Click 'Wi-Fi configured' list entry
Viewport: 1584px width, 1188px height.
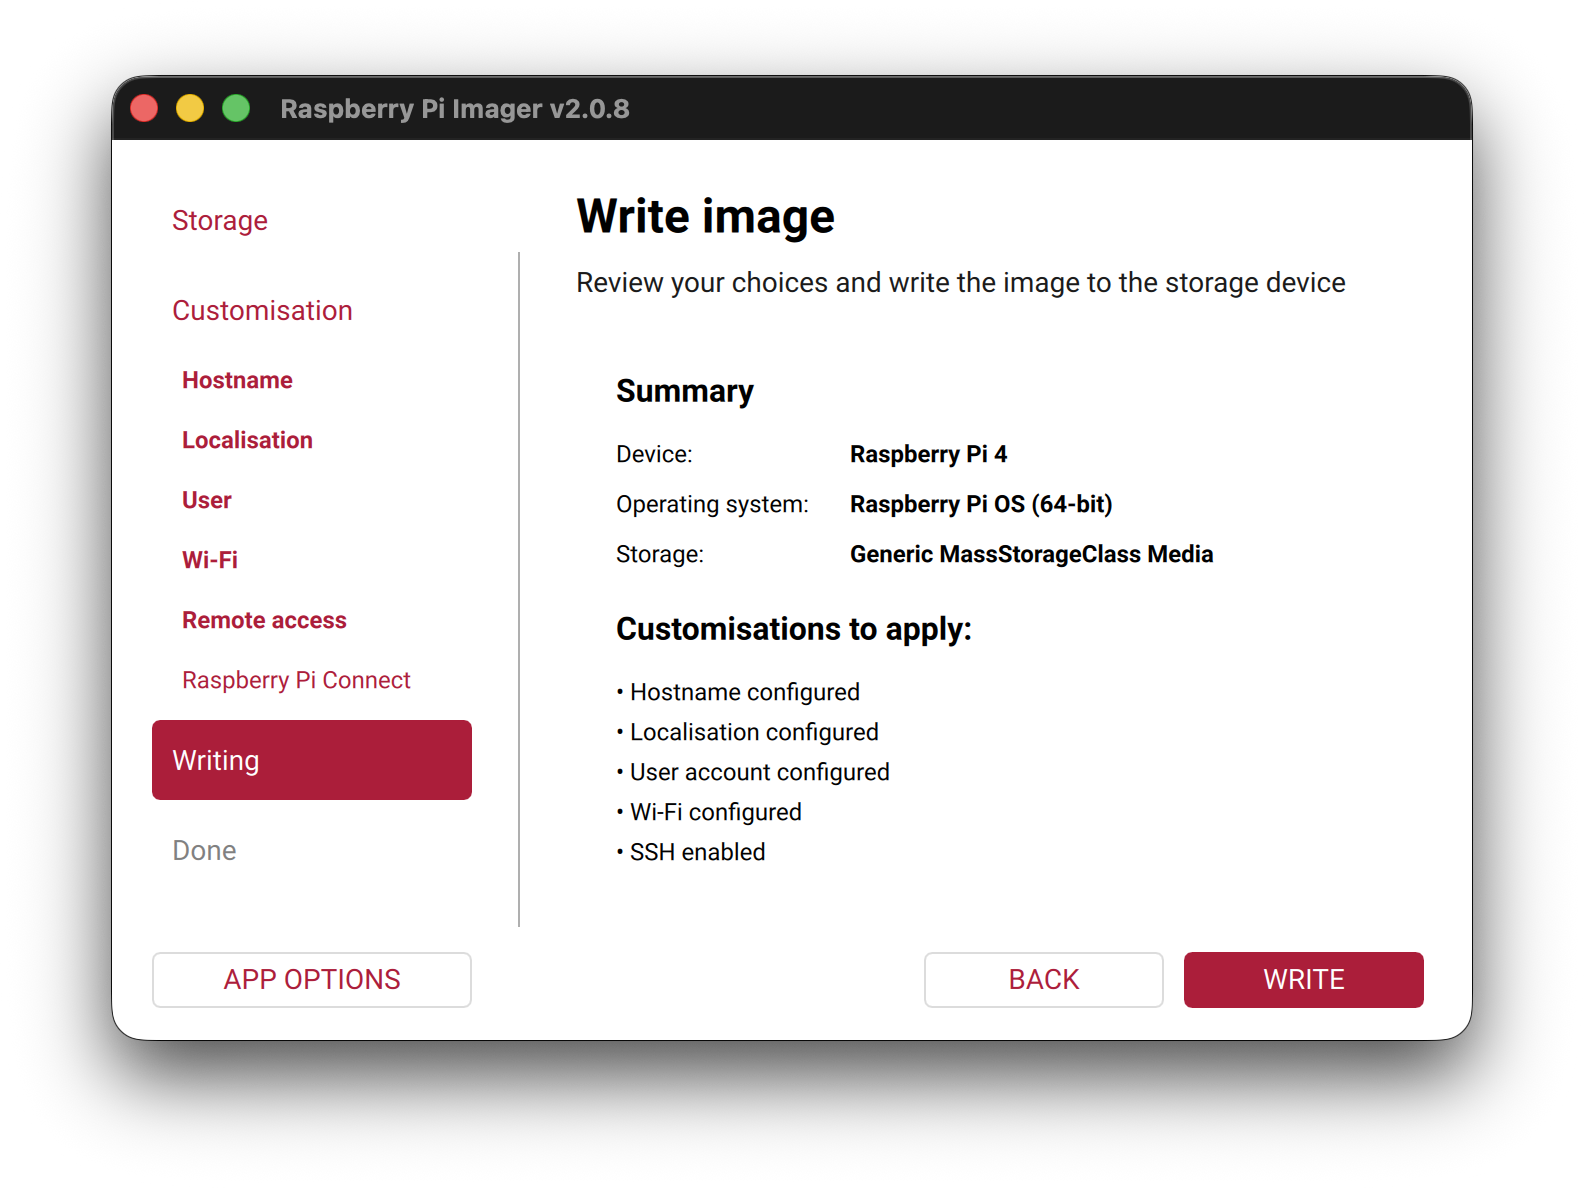tap(709, 812)
